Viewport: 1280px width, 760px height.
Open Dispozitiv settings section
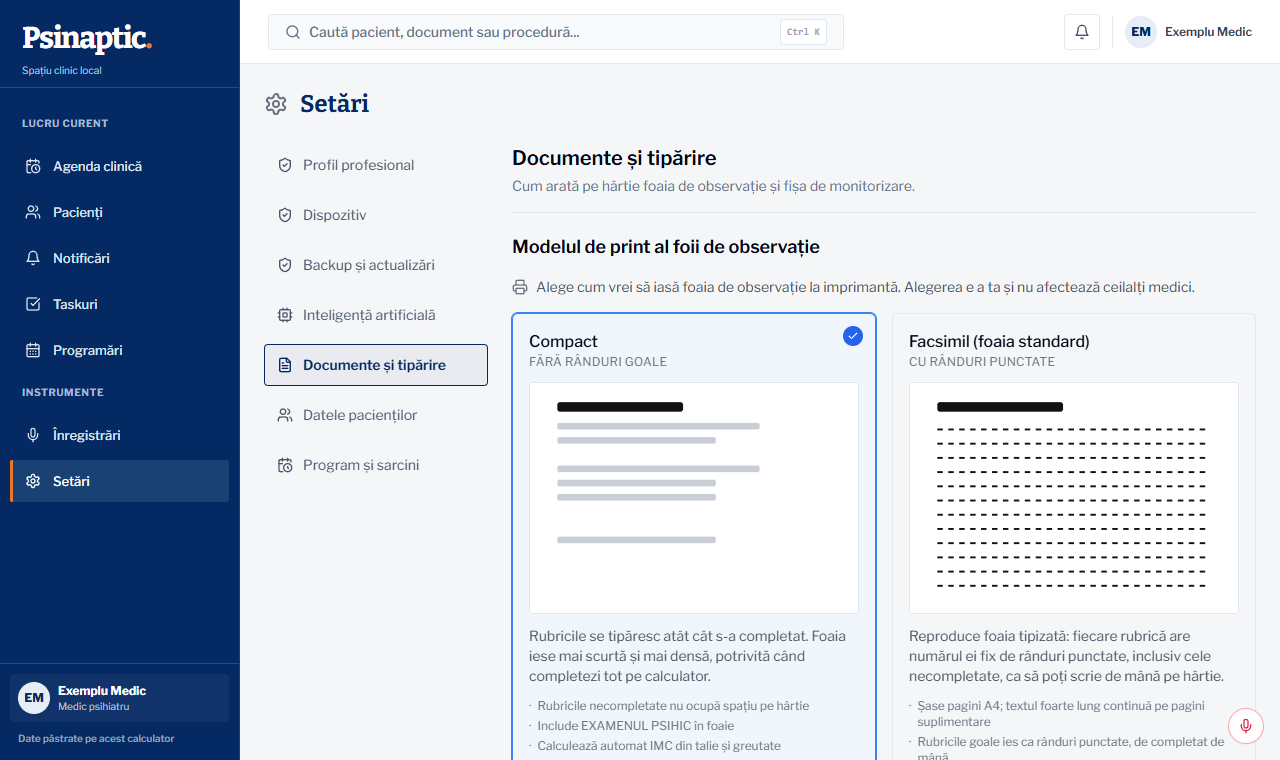click(376, 215)
